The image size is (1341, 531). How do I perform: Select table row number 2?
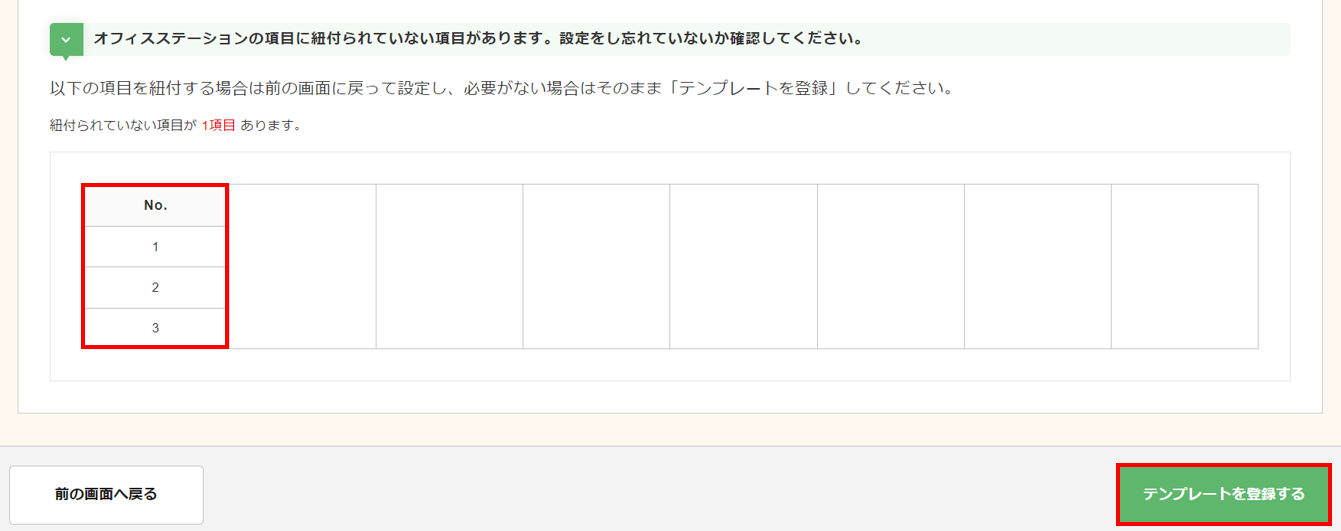tap(155, 288)
